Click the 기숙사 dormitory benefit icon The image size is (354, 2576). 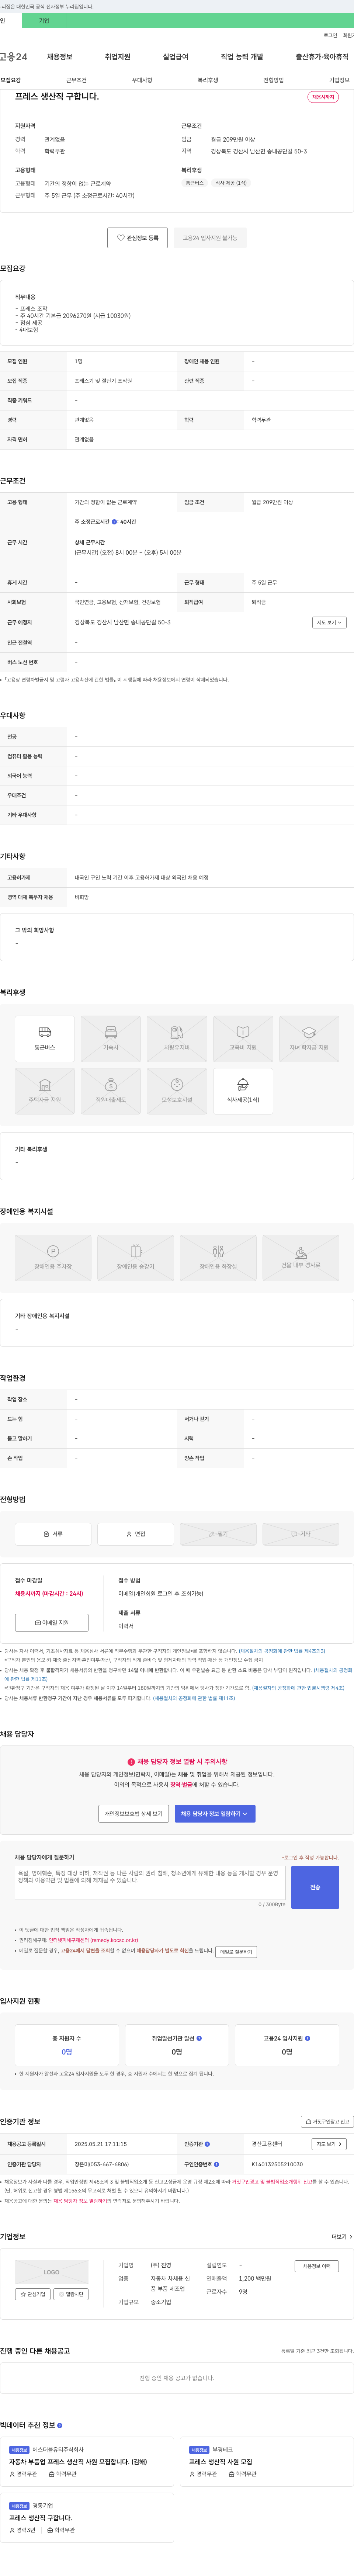(x=111, y=1038)
